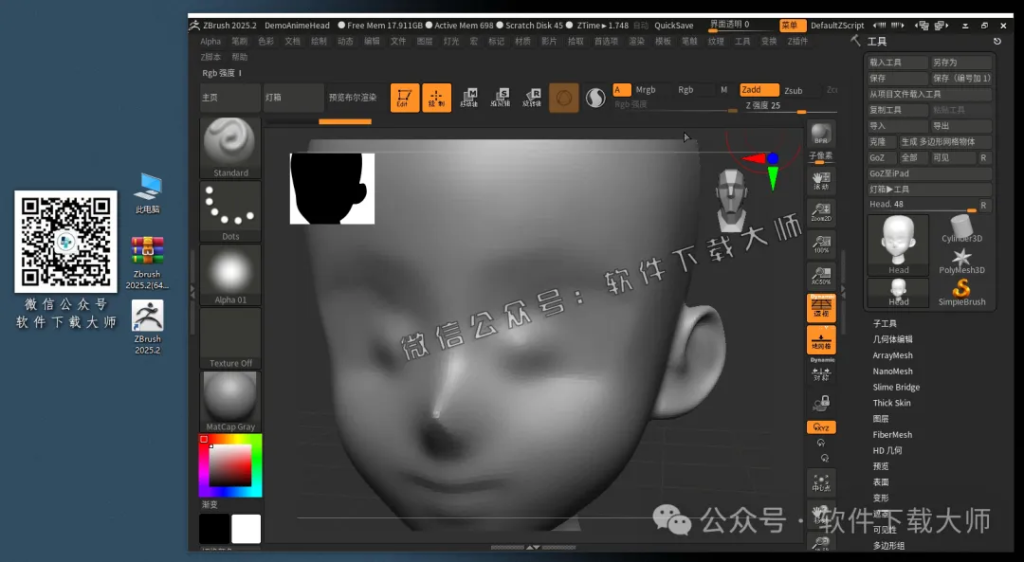Toggle the Floor grid button
1024x562 pixels.
(x=821, y=340)
